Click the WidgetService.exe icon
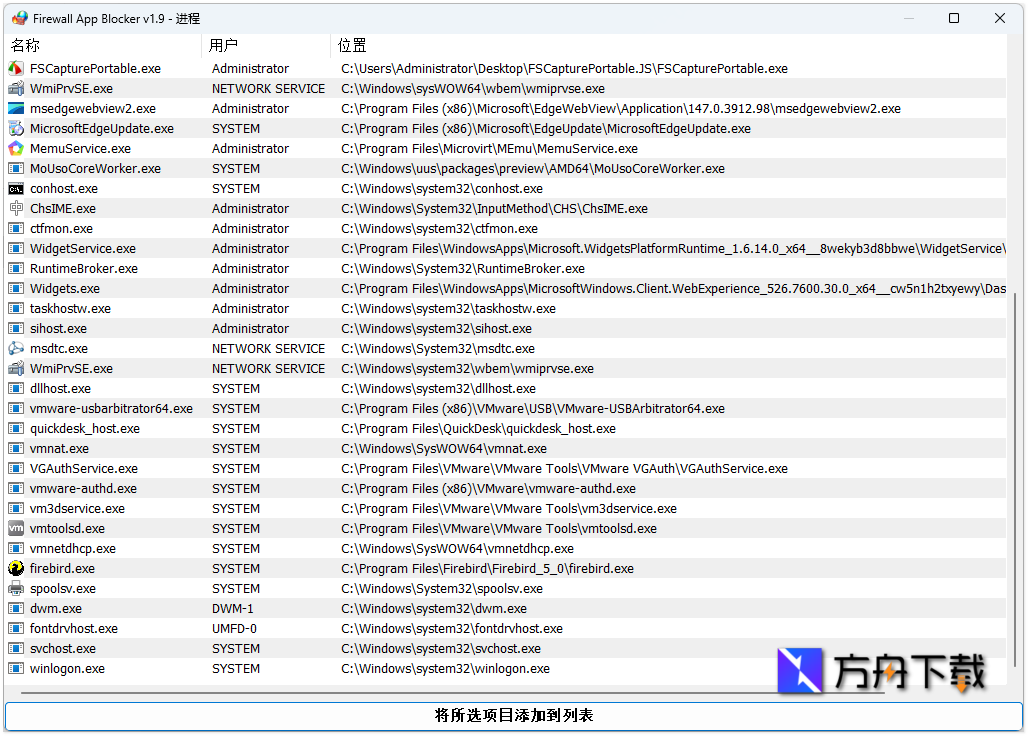 [x=16, y=248]
